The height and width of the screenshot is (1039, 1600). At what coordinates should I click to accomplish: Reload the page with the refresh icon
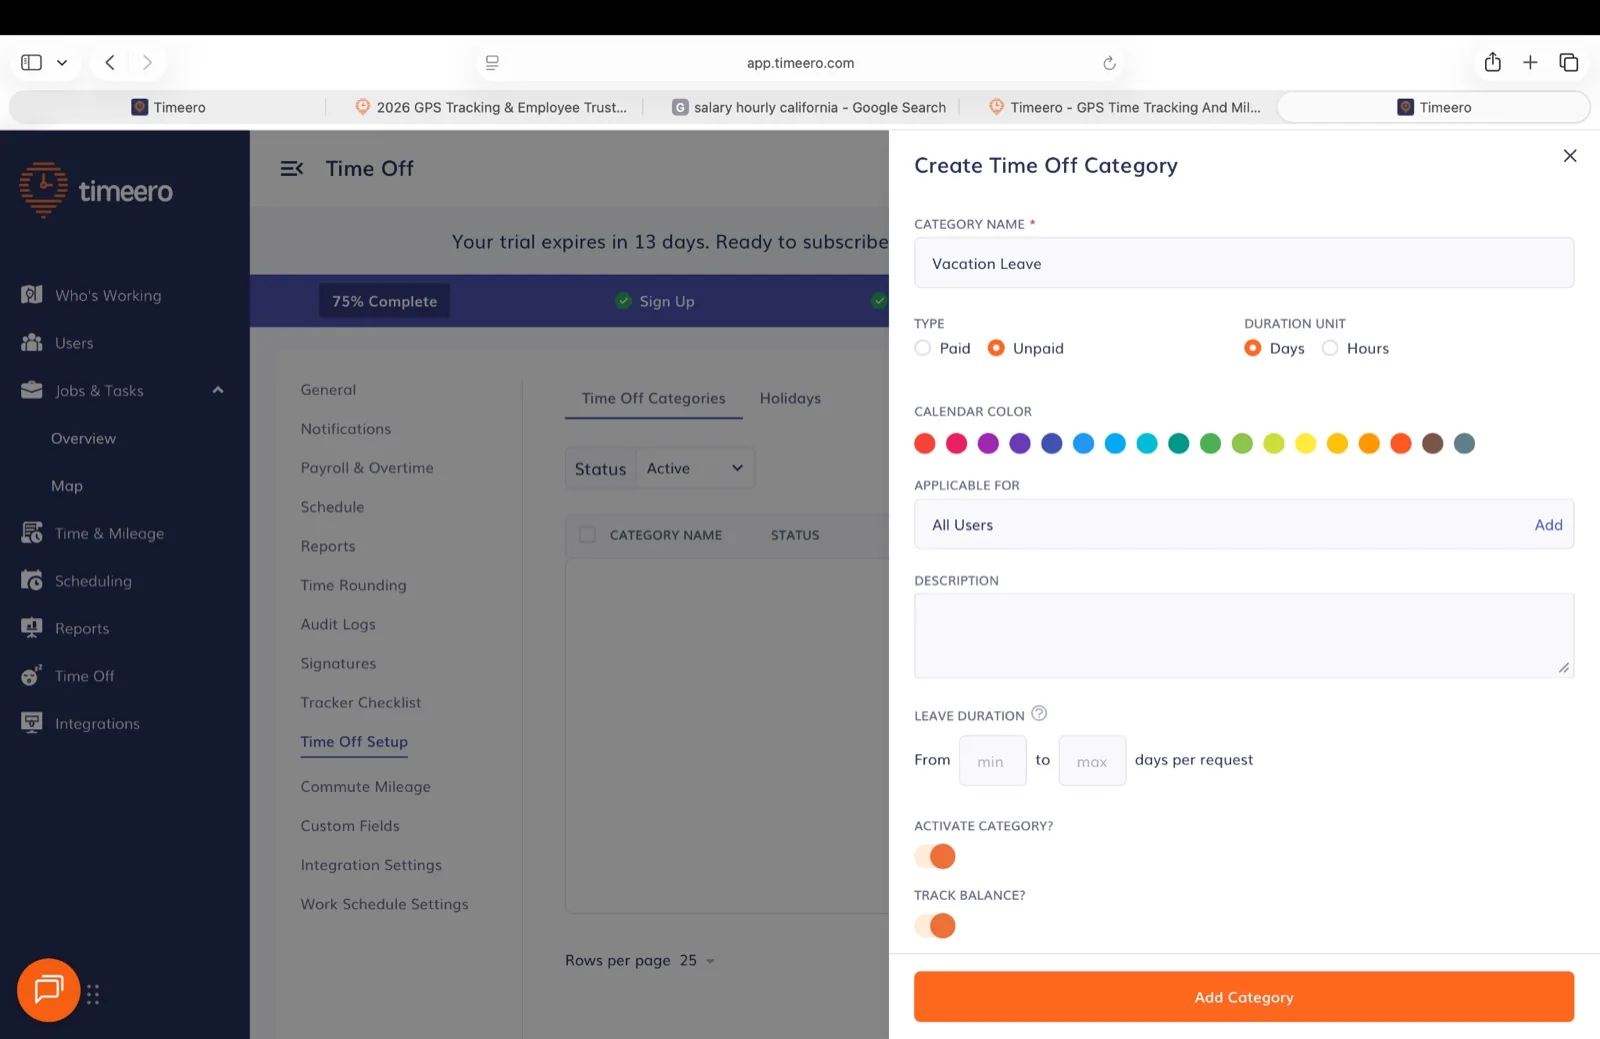click(x=1109, y=63)
